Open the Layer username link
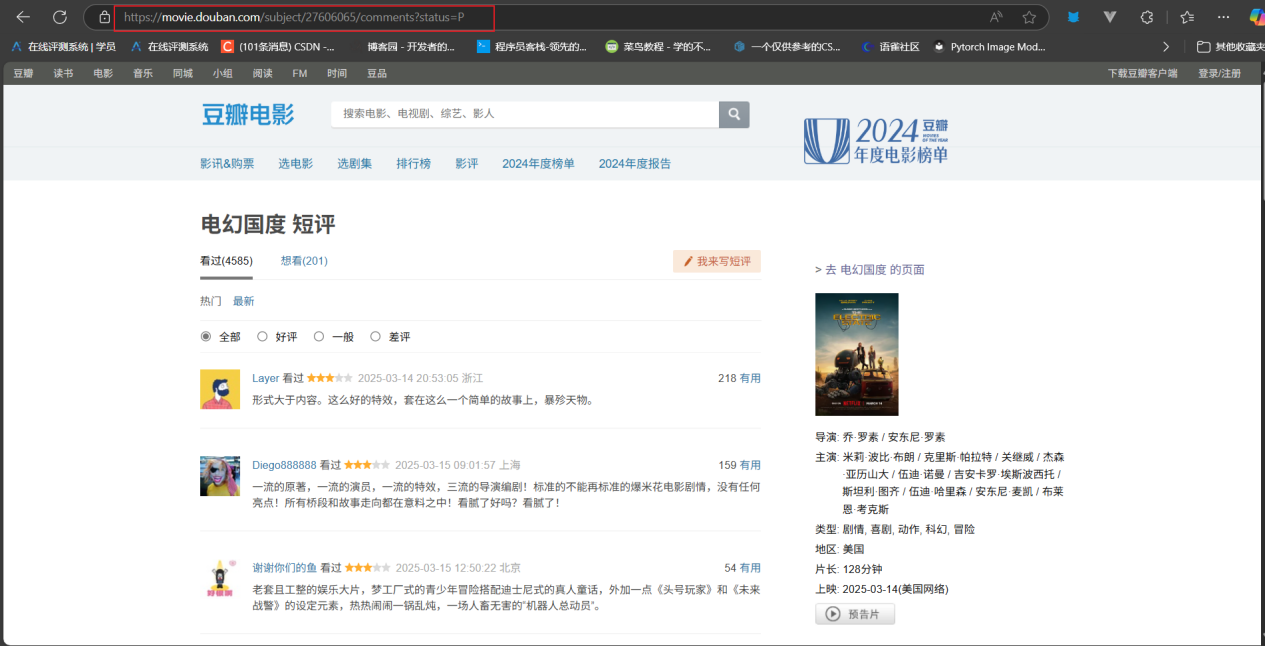Image resolution: width=1265 pixels, height=646 pixels. point(266,378)
